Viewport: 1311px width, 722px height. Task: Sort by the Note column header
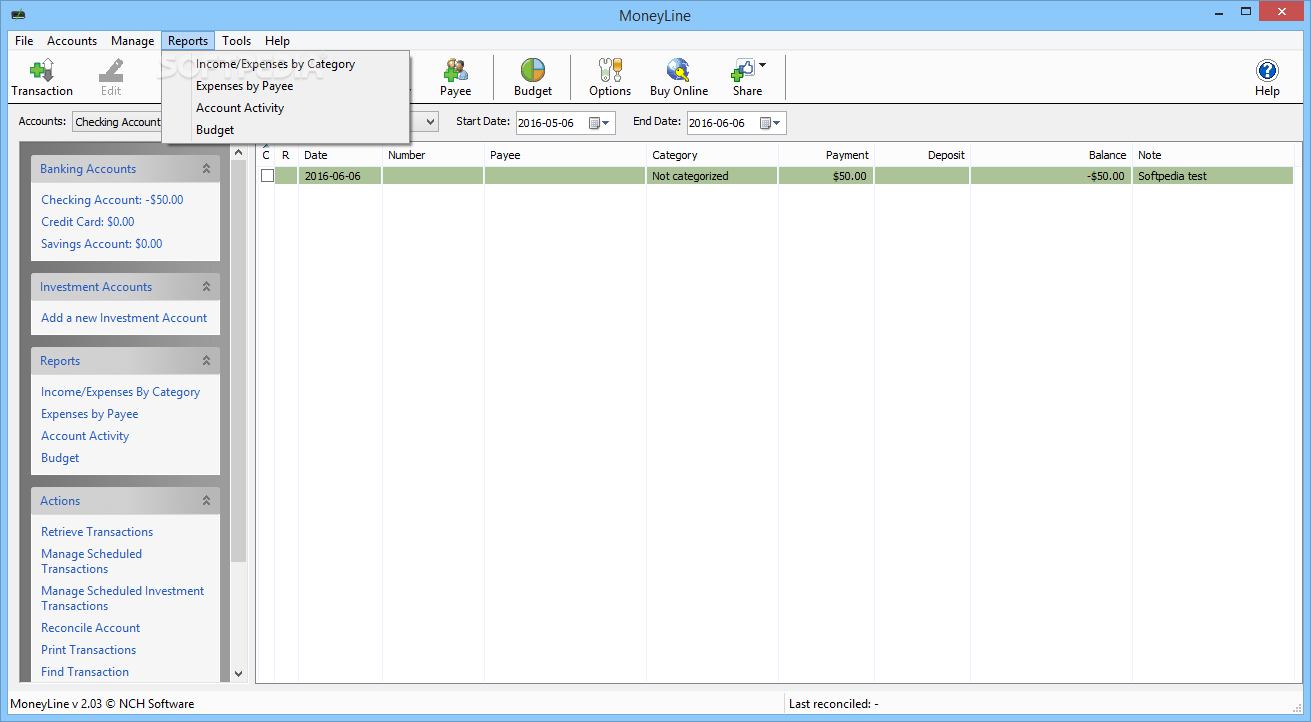coord(1213,155)
